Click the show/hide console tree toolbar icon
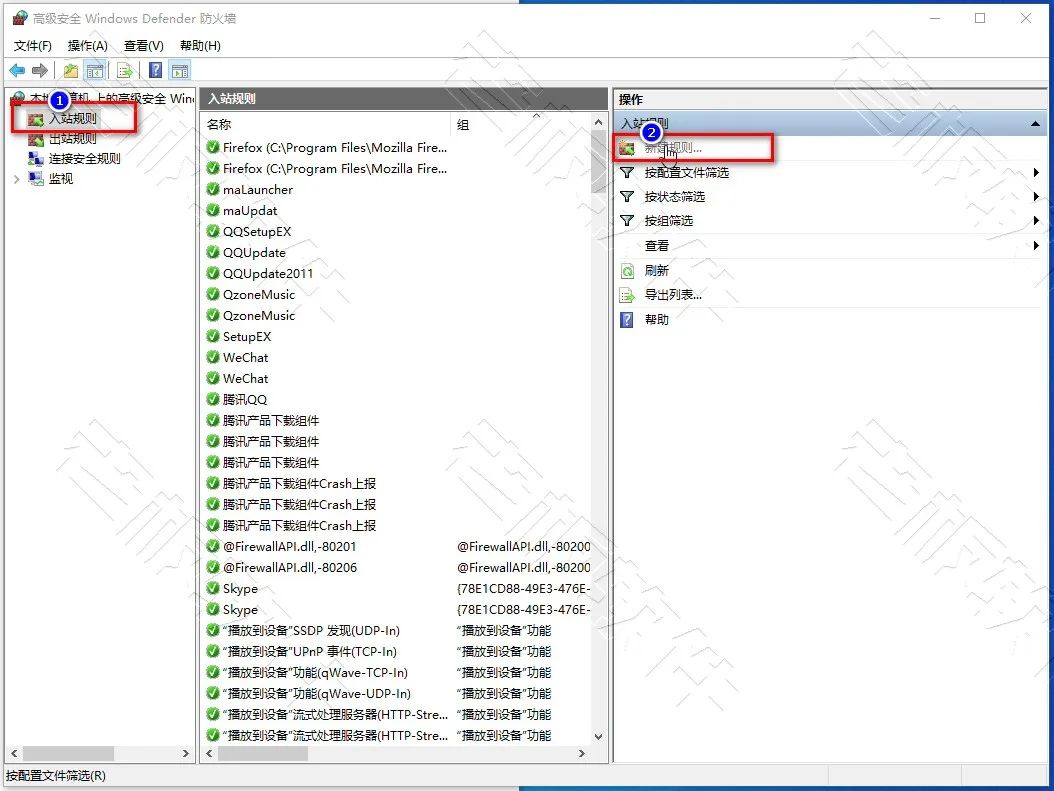The image size is (1054, 791). [x=94, y=70]
